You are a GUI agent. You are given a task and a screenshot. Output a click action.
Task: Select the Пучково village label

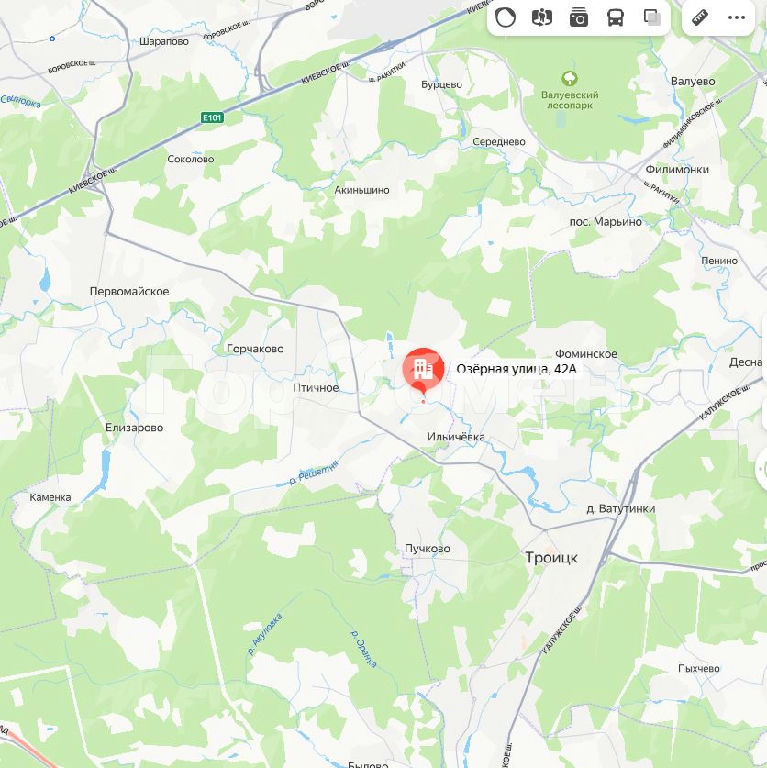(428, 549)
